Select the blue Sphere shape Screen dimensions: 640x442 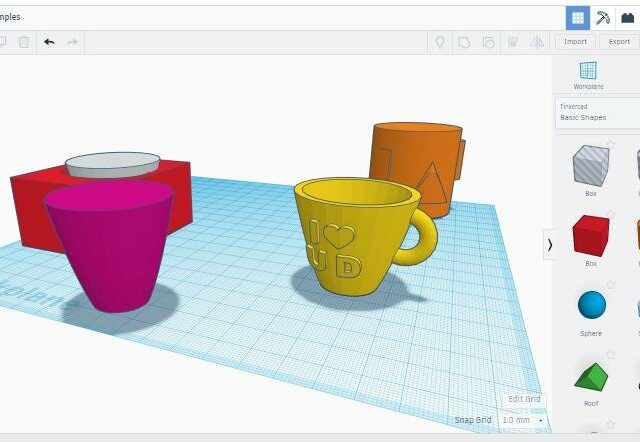[x=591, y=305]
